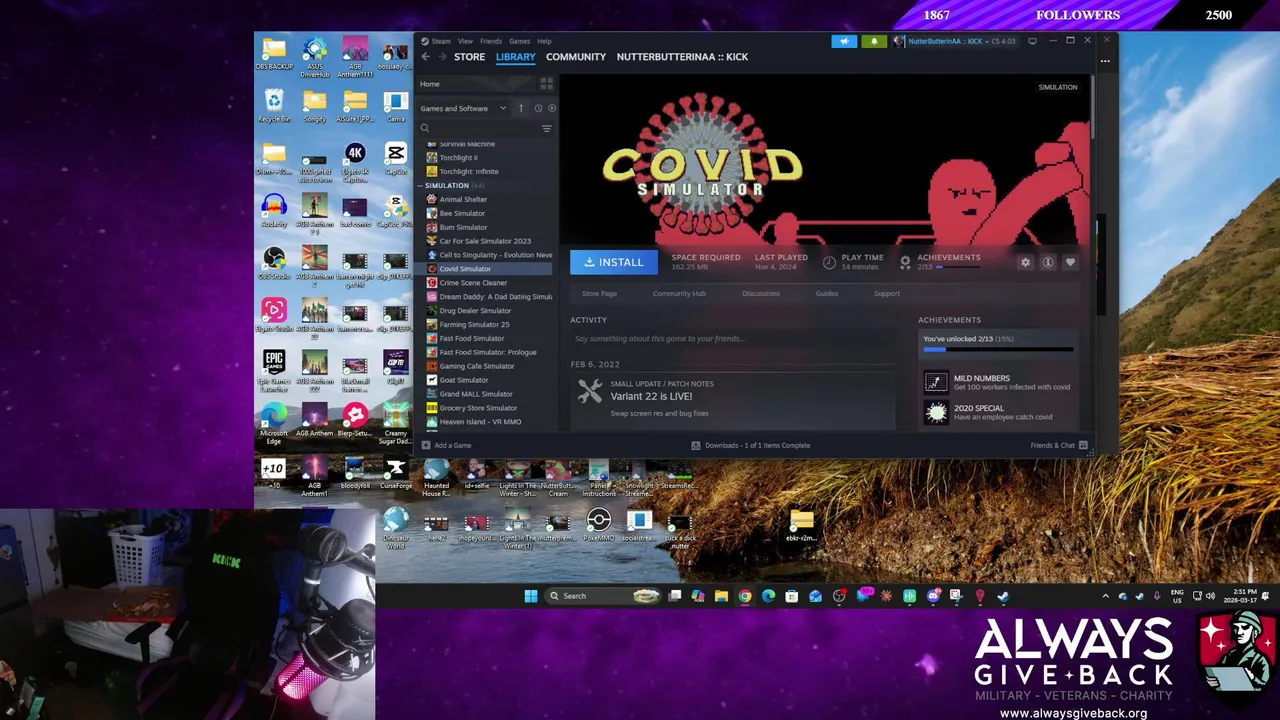Open Games and Software filter dropdown
Screen dimensions: 1280x720
464,108
